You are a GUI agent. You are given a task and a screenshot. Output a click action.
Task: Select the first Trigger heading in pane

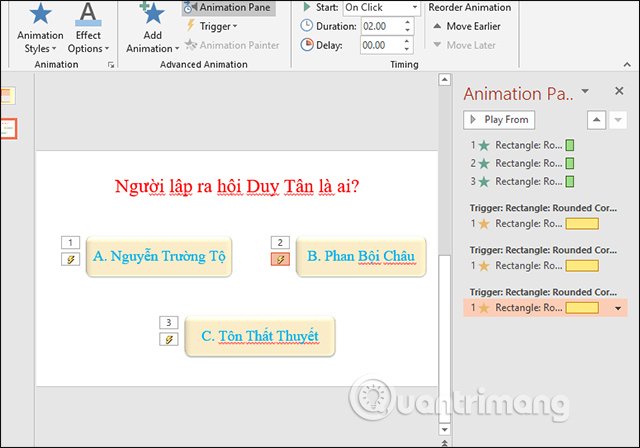click(543, 208)
